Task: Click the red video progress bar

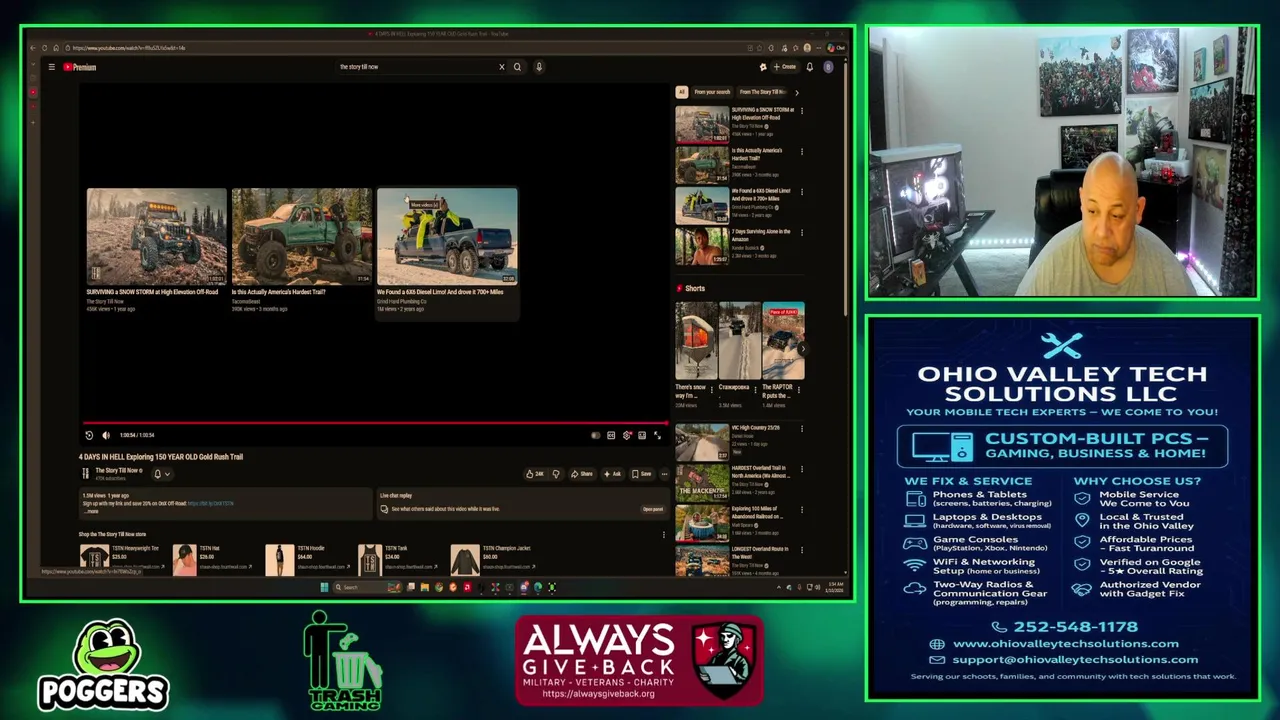Action: pyautogui.click(x=375, y=424)
